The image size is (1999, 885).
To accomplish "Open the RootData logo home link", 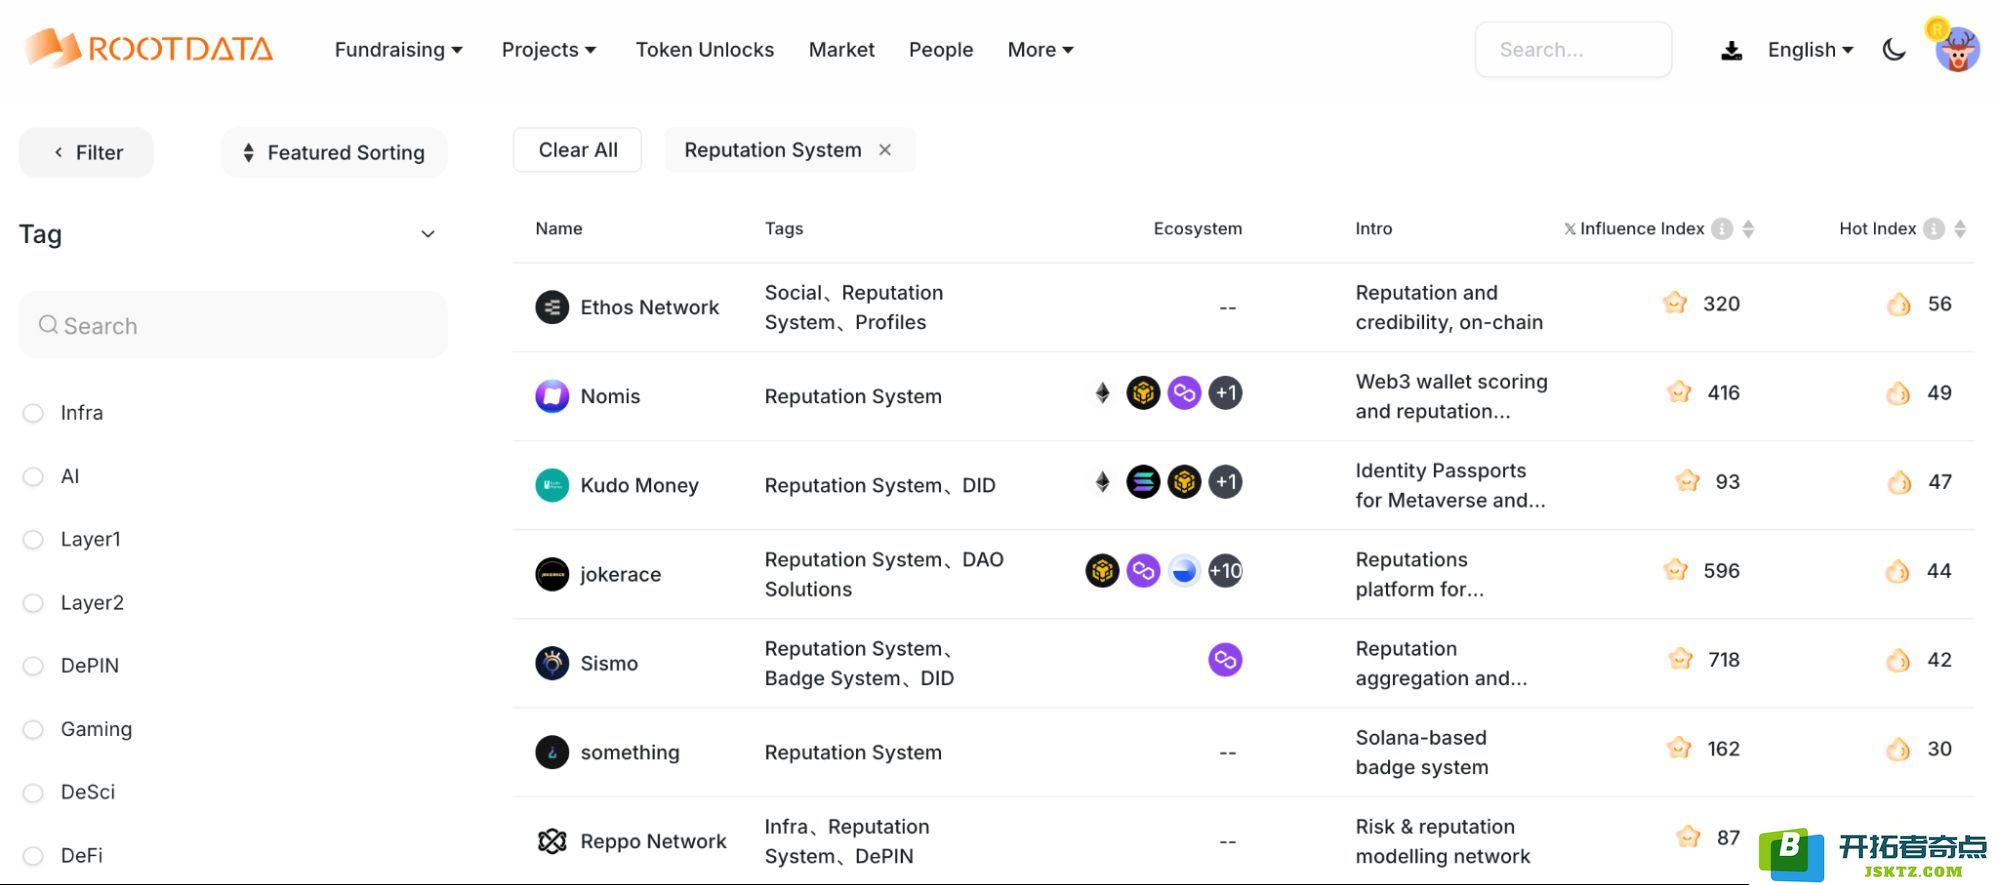I will click(148, 48).
